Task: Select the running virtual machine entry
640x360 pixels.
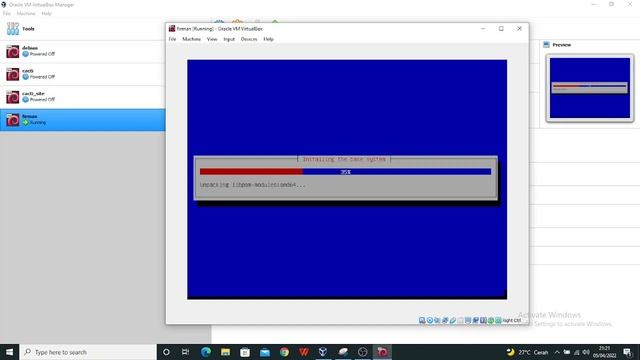Action: tap(82, 120)
